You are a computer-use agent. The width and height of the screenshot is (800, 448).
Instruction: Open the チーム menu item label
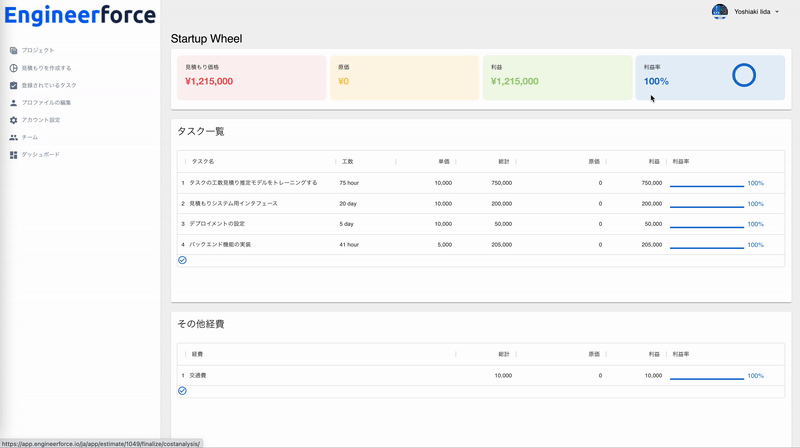coord(30,137)
